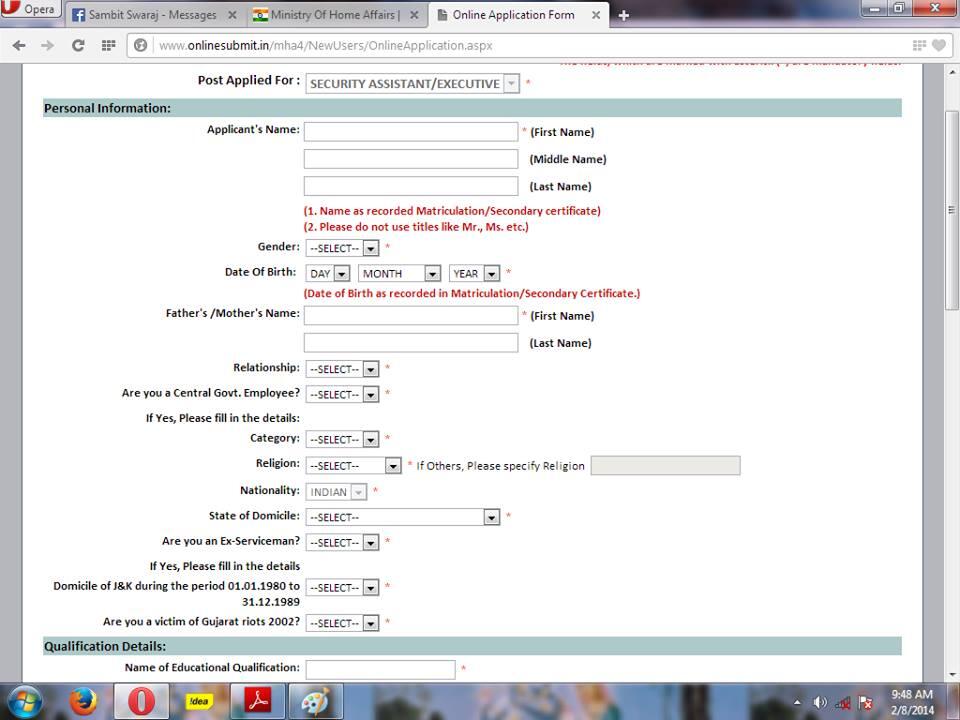
Task: Open the Idea app in taskbar
Action: click(x=200, y=702)
